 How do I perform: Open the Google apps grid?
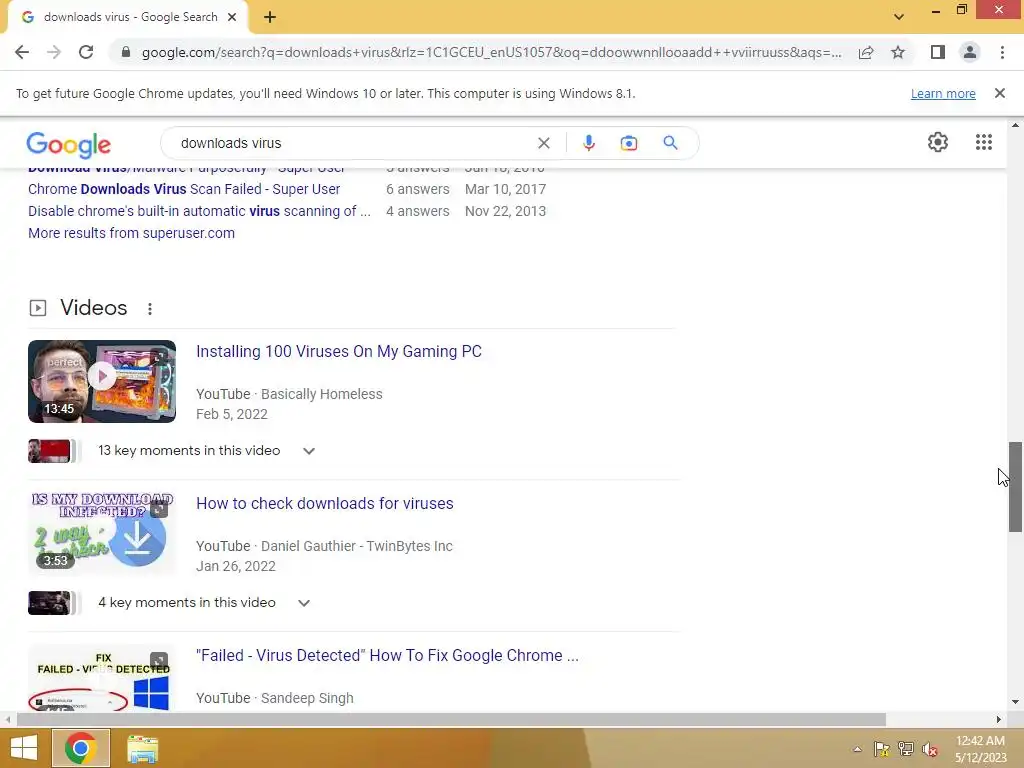pos(984,142)
